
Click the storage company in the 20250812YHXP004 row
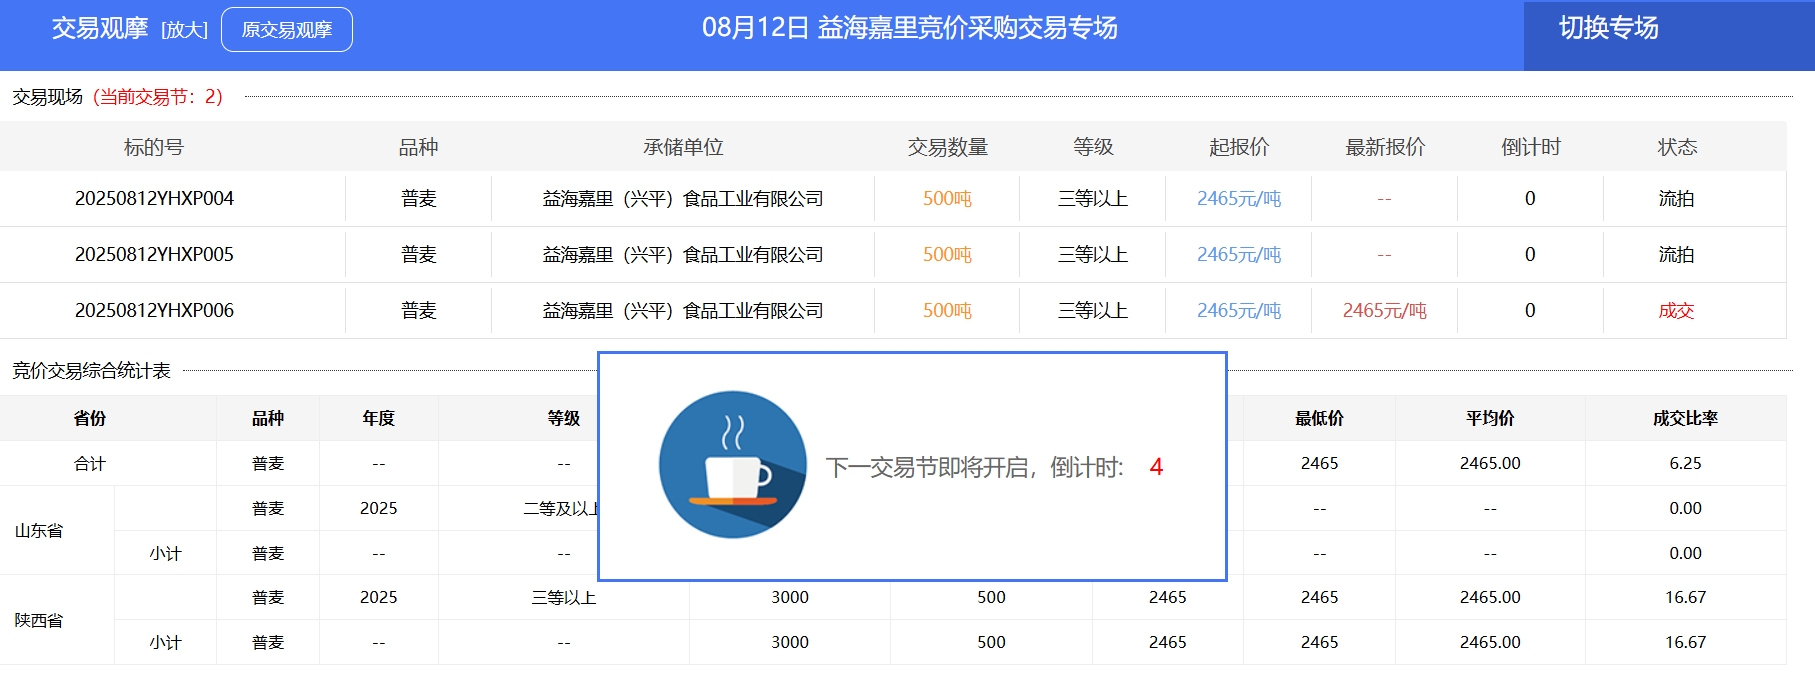(683, 199)
